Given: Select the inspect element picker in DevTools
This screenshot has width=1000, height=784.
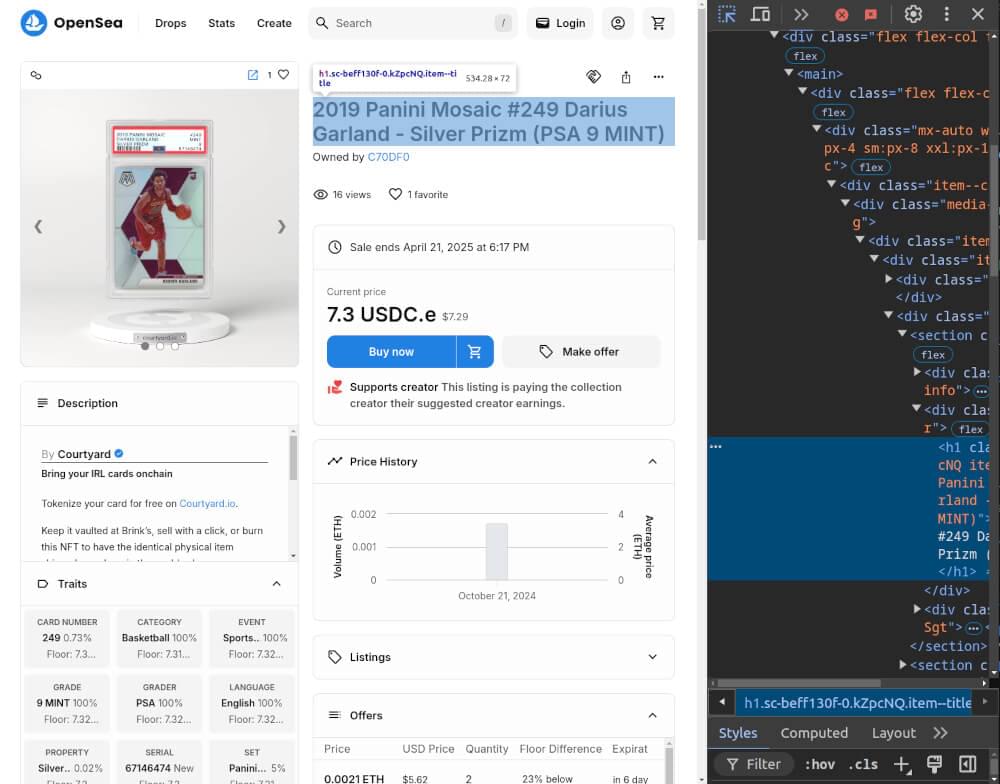Looking at the screenshot, I should tap(727, 15).
